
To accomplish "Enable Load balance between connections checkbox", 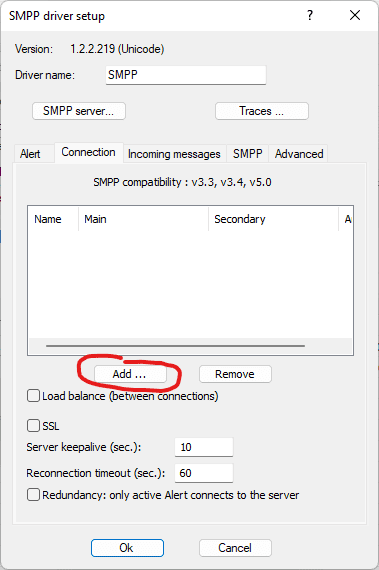I will coord(33,396).
